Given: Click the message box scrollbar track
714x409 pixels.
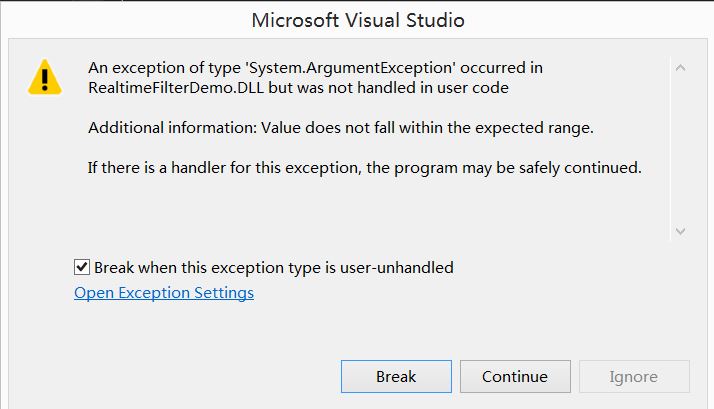Looking at the screenshot, I should [x=681, y=149].
